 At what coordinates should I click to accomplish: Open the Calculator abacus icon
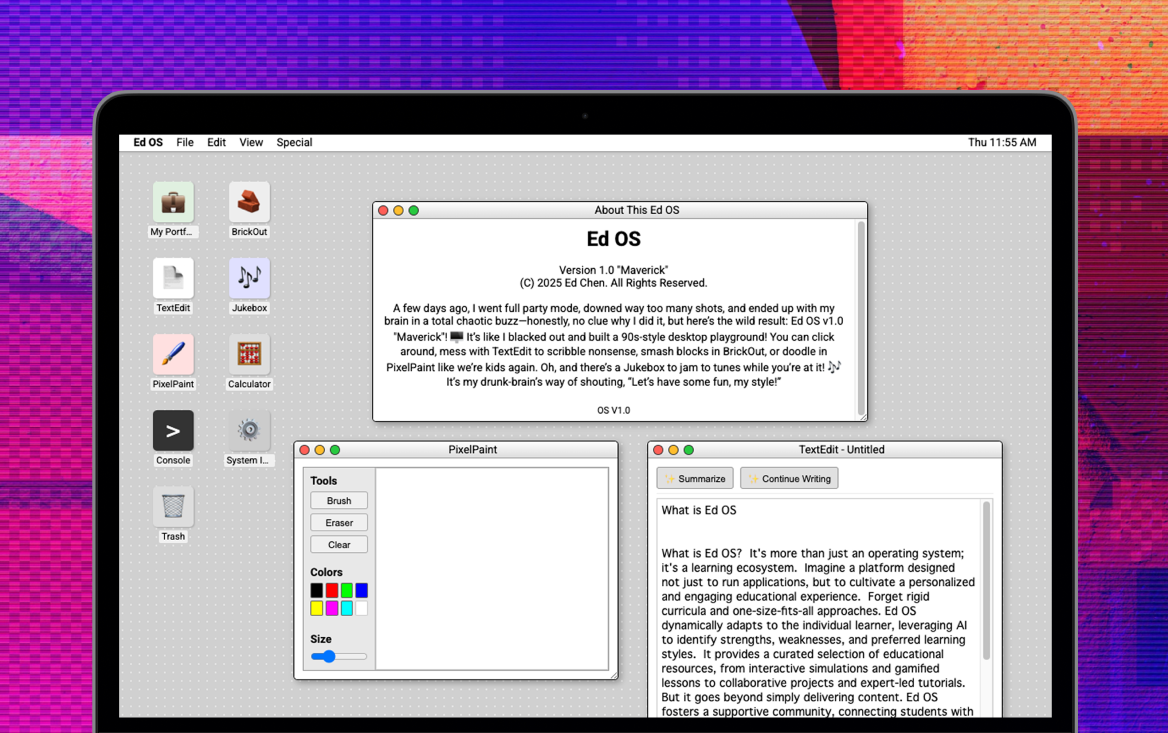point(249,355)
